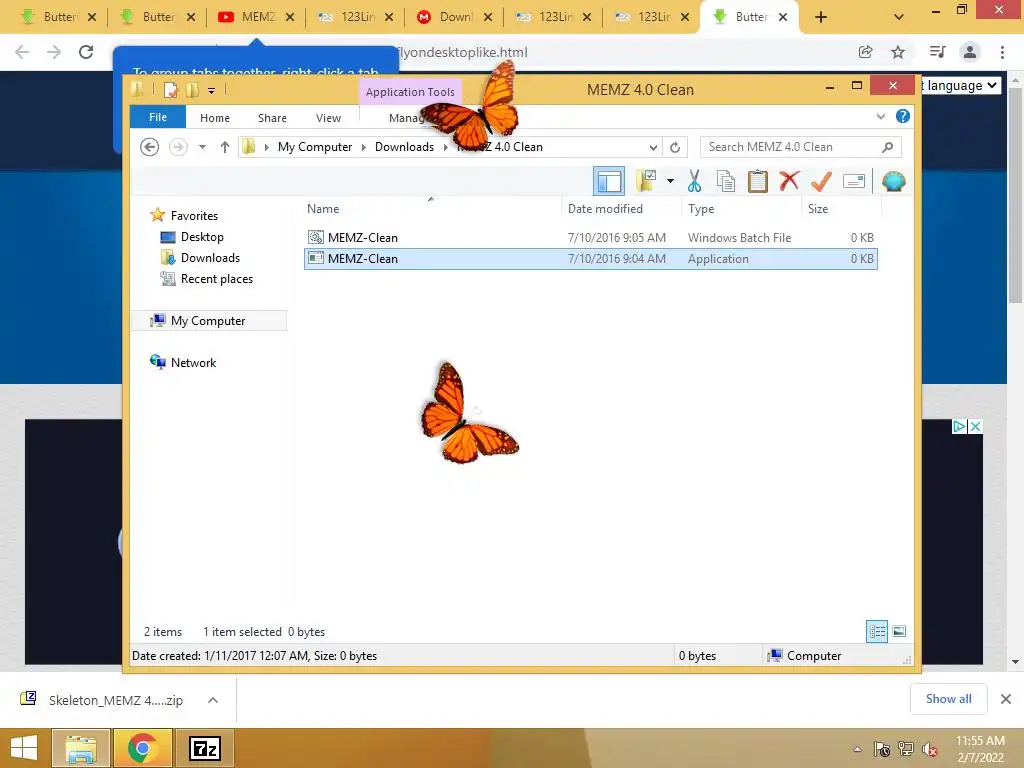Click the Copy icon in toolbar
1024x768 pixels.
(x=726, y=181)
